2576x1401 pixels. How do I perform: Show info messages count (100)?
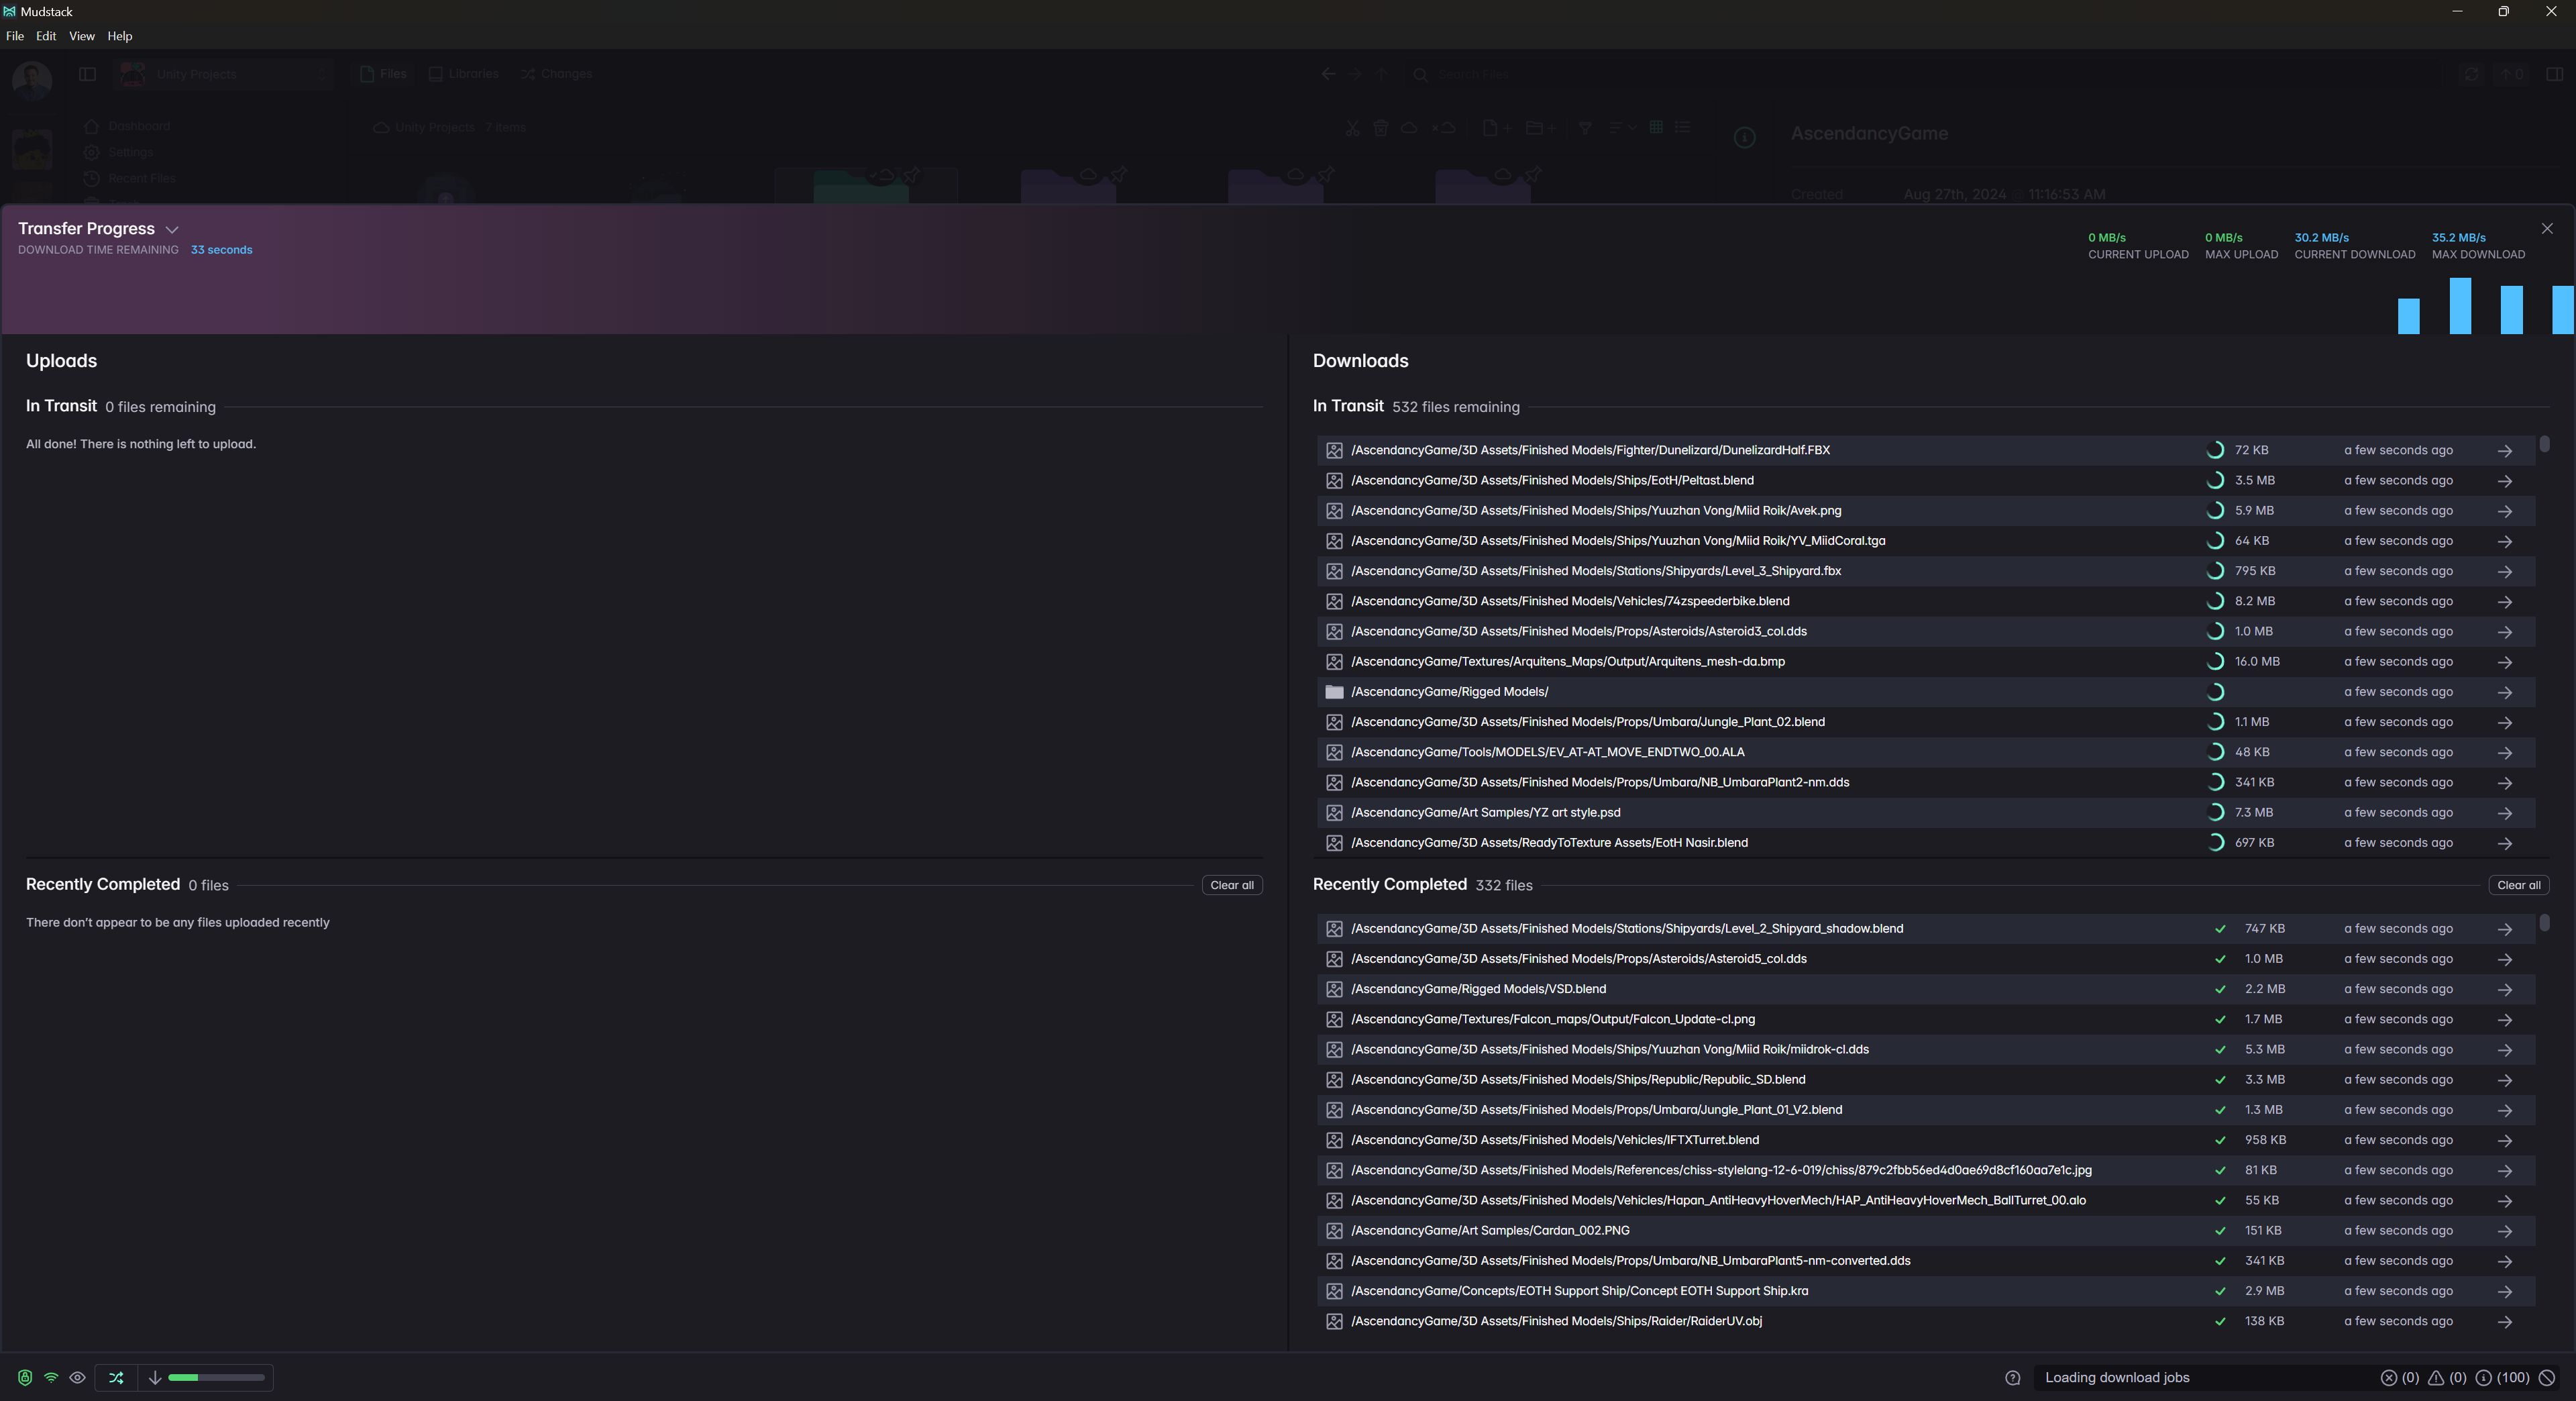[2502, 1377]
